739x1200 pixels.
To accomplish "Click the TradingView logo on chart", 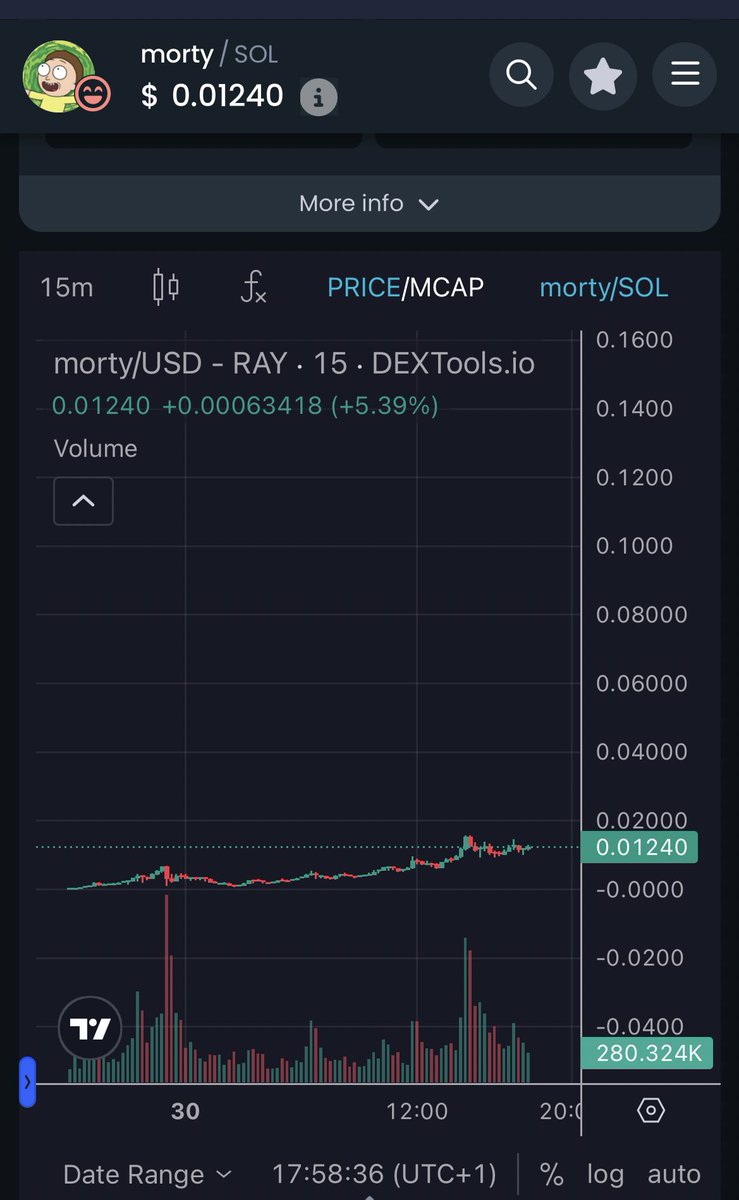I will [90, 1028].
